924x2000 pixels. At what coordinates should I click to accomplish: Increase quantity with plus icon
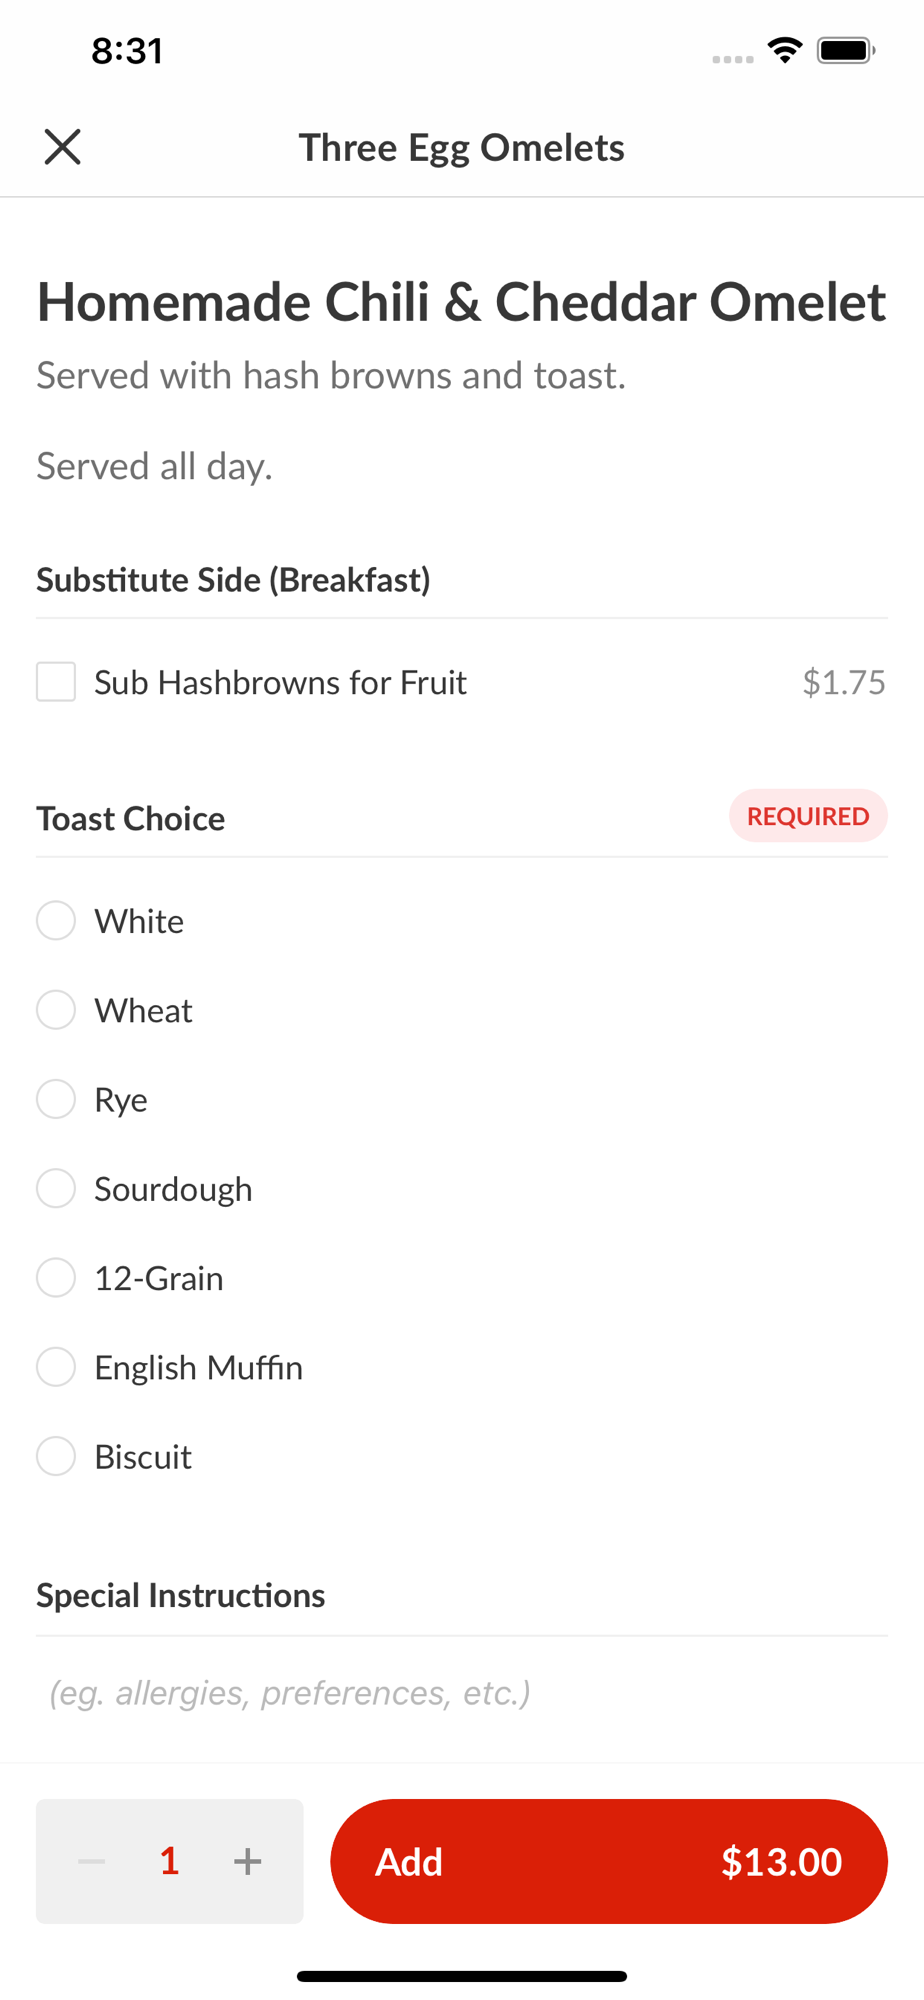coord(248,1861)
